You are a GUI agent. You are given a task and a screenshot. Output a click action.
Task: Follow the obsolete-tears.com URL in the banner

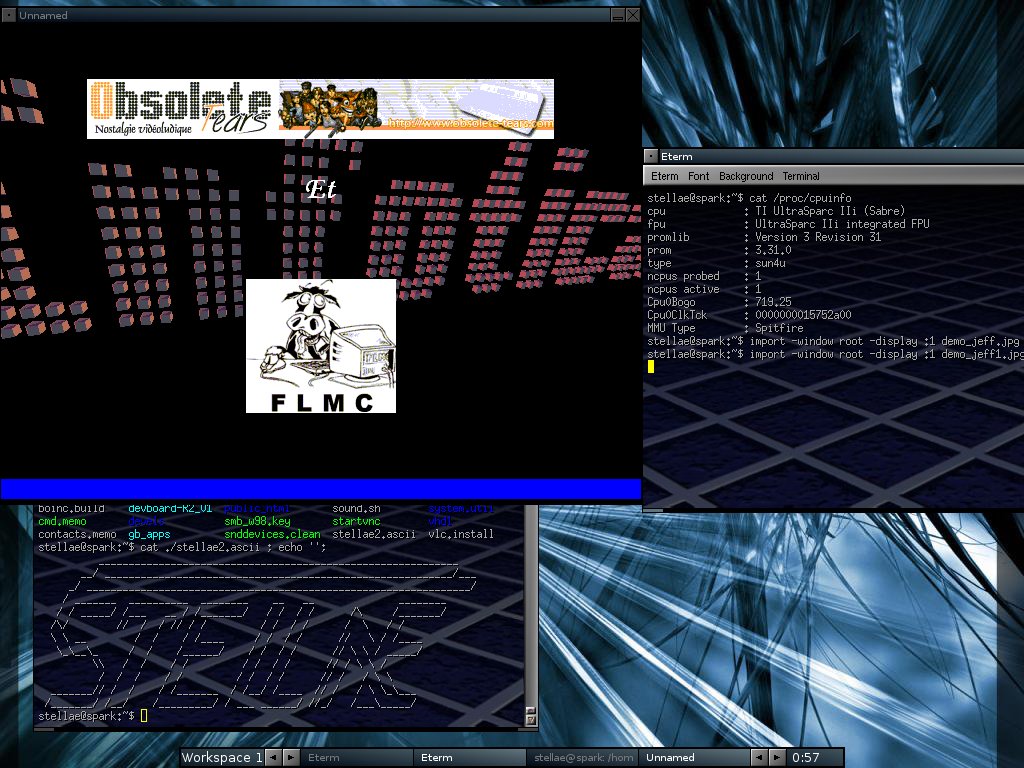(470, 123)
